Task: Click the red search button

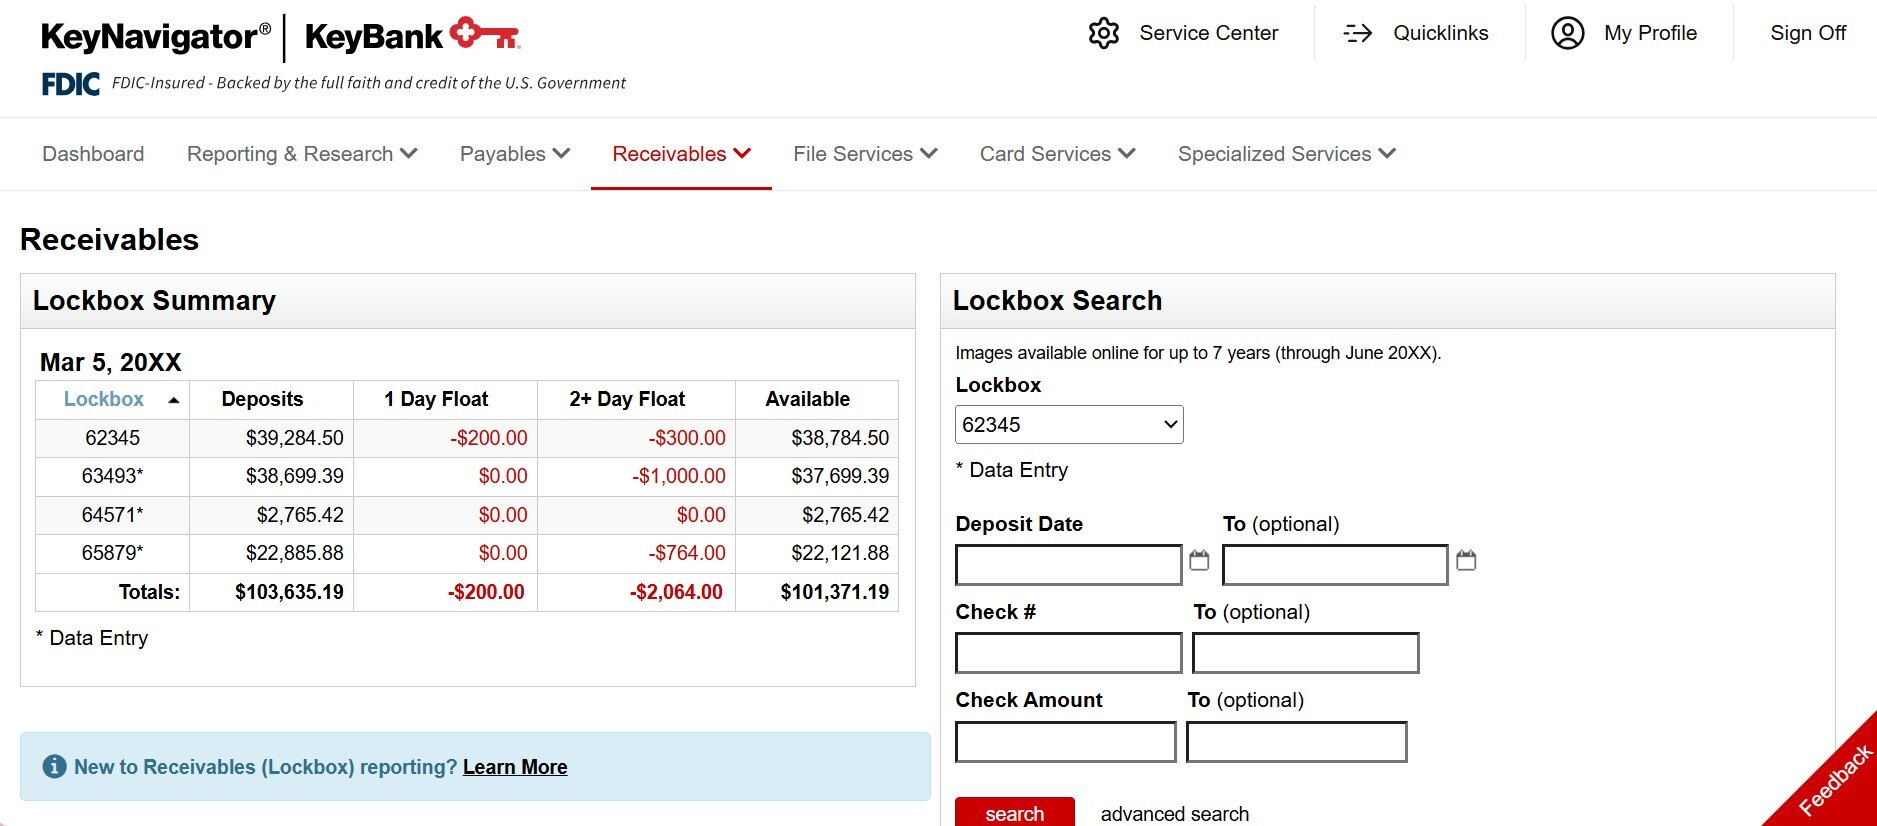Action: pos(1014,812)
